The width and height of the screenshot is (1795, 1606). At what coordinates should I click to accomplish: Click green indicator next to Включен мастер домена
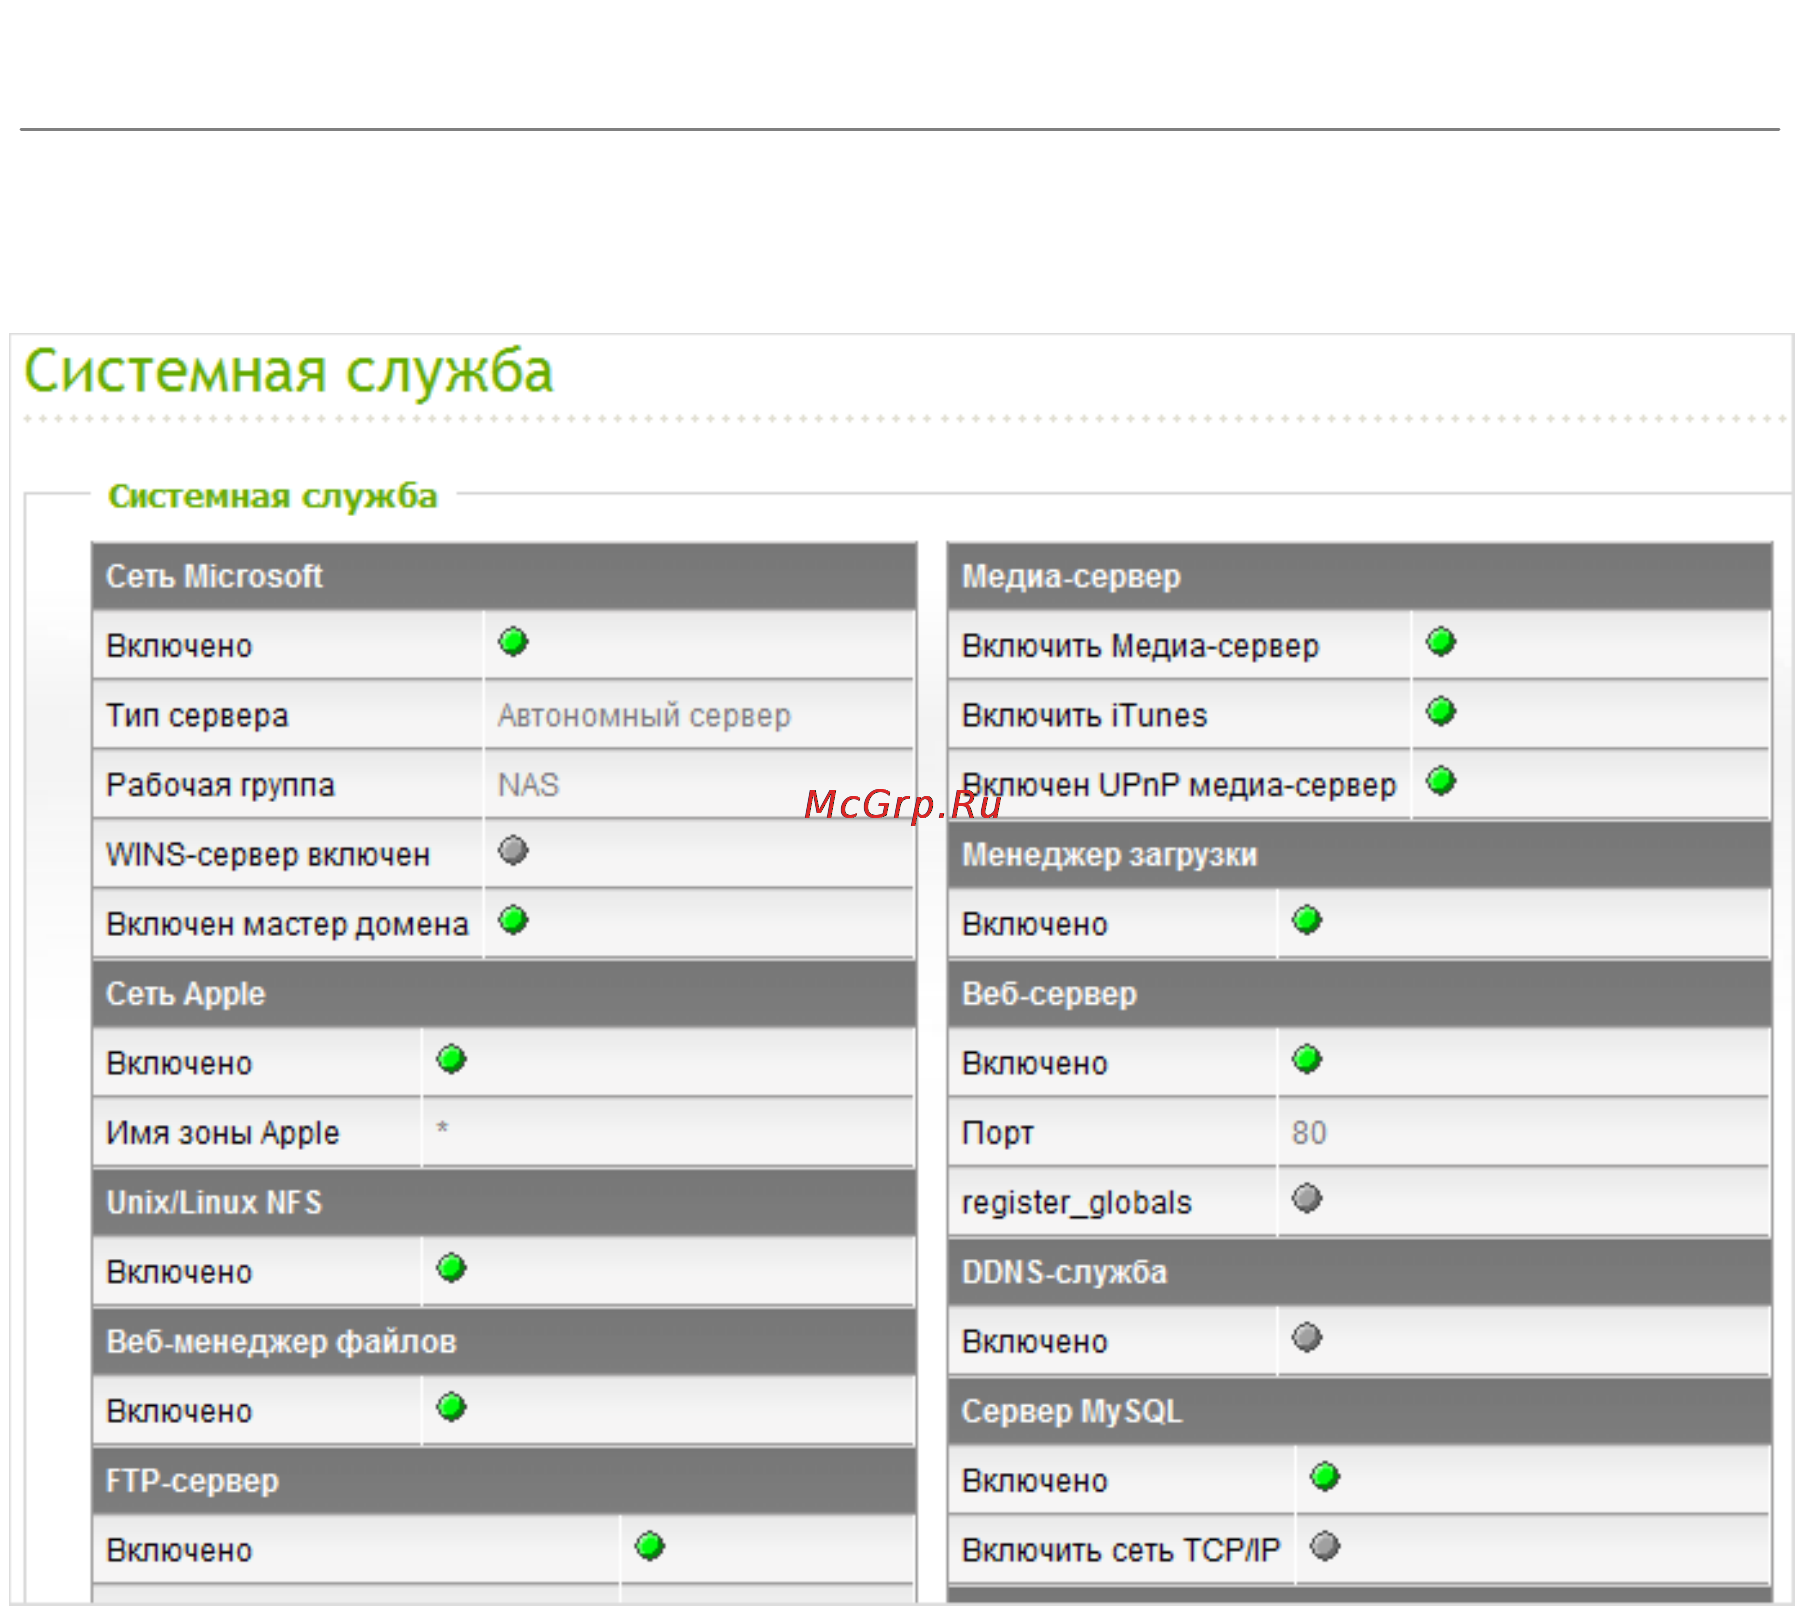[x=513, y=919]
